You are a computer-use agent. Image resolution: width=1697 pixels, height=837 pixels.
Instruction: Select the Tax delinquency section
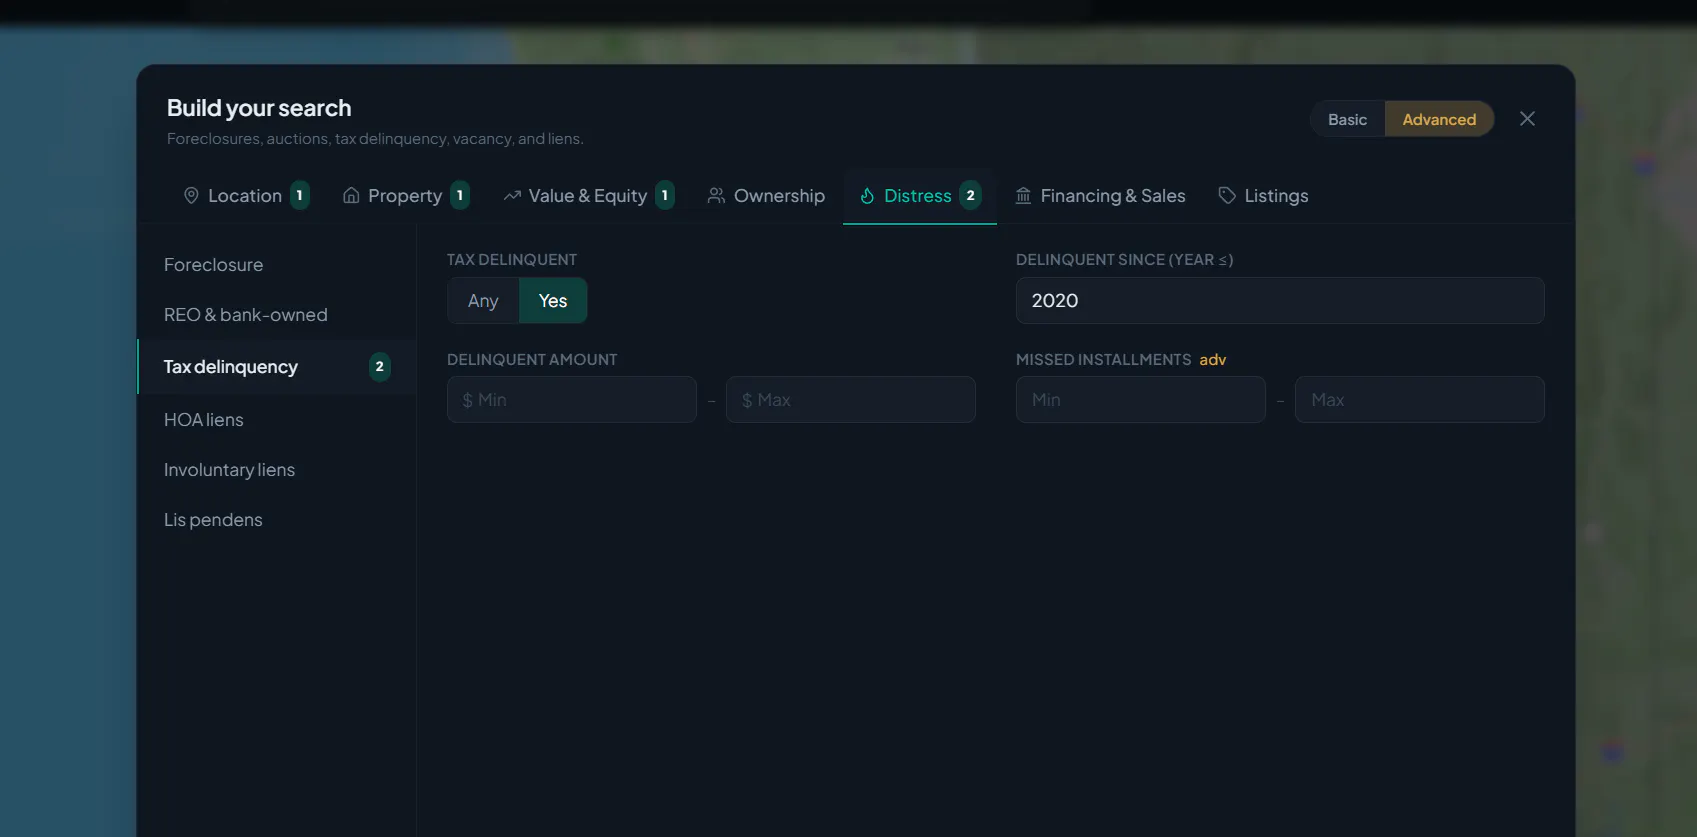(276, 367)
